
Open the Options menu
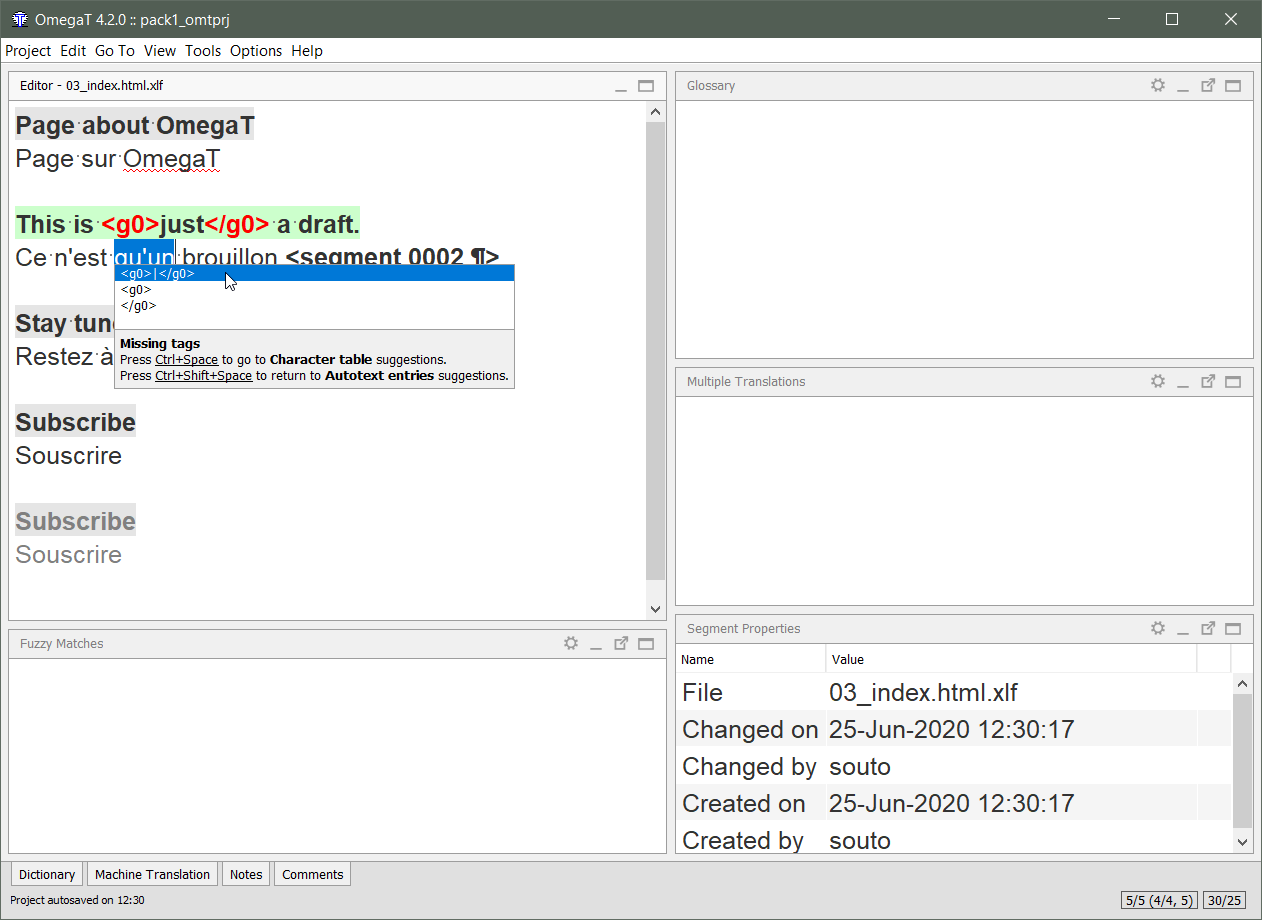click(x=256, y=51)
